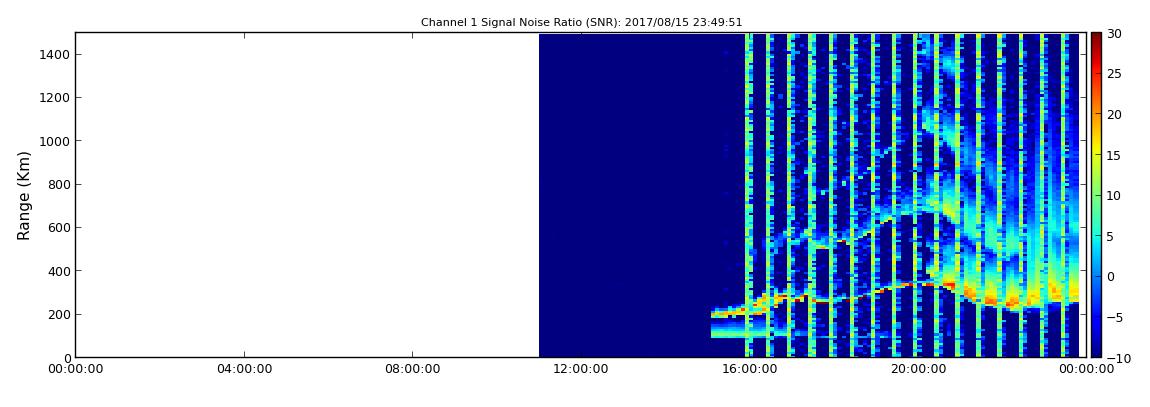This screenshot has width=1150, height=407.
Task: Click the 200 range tick label
Action: tap(59, 315)
